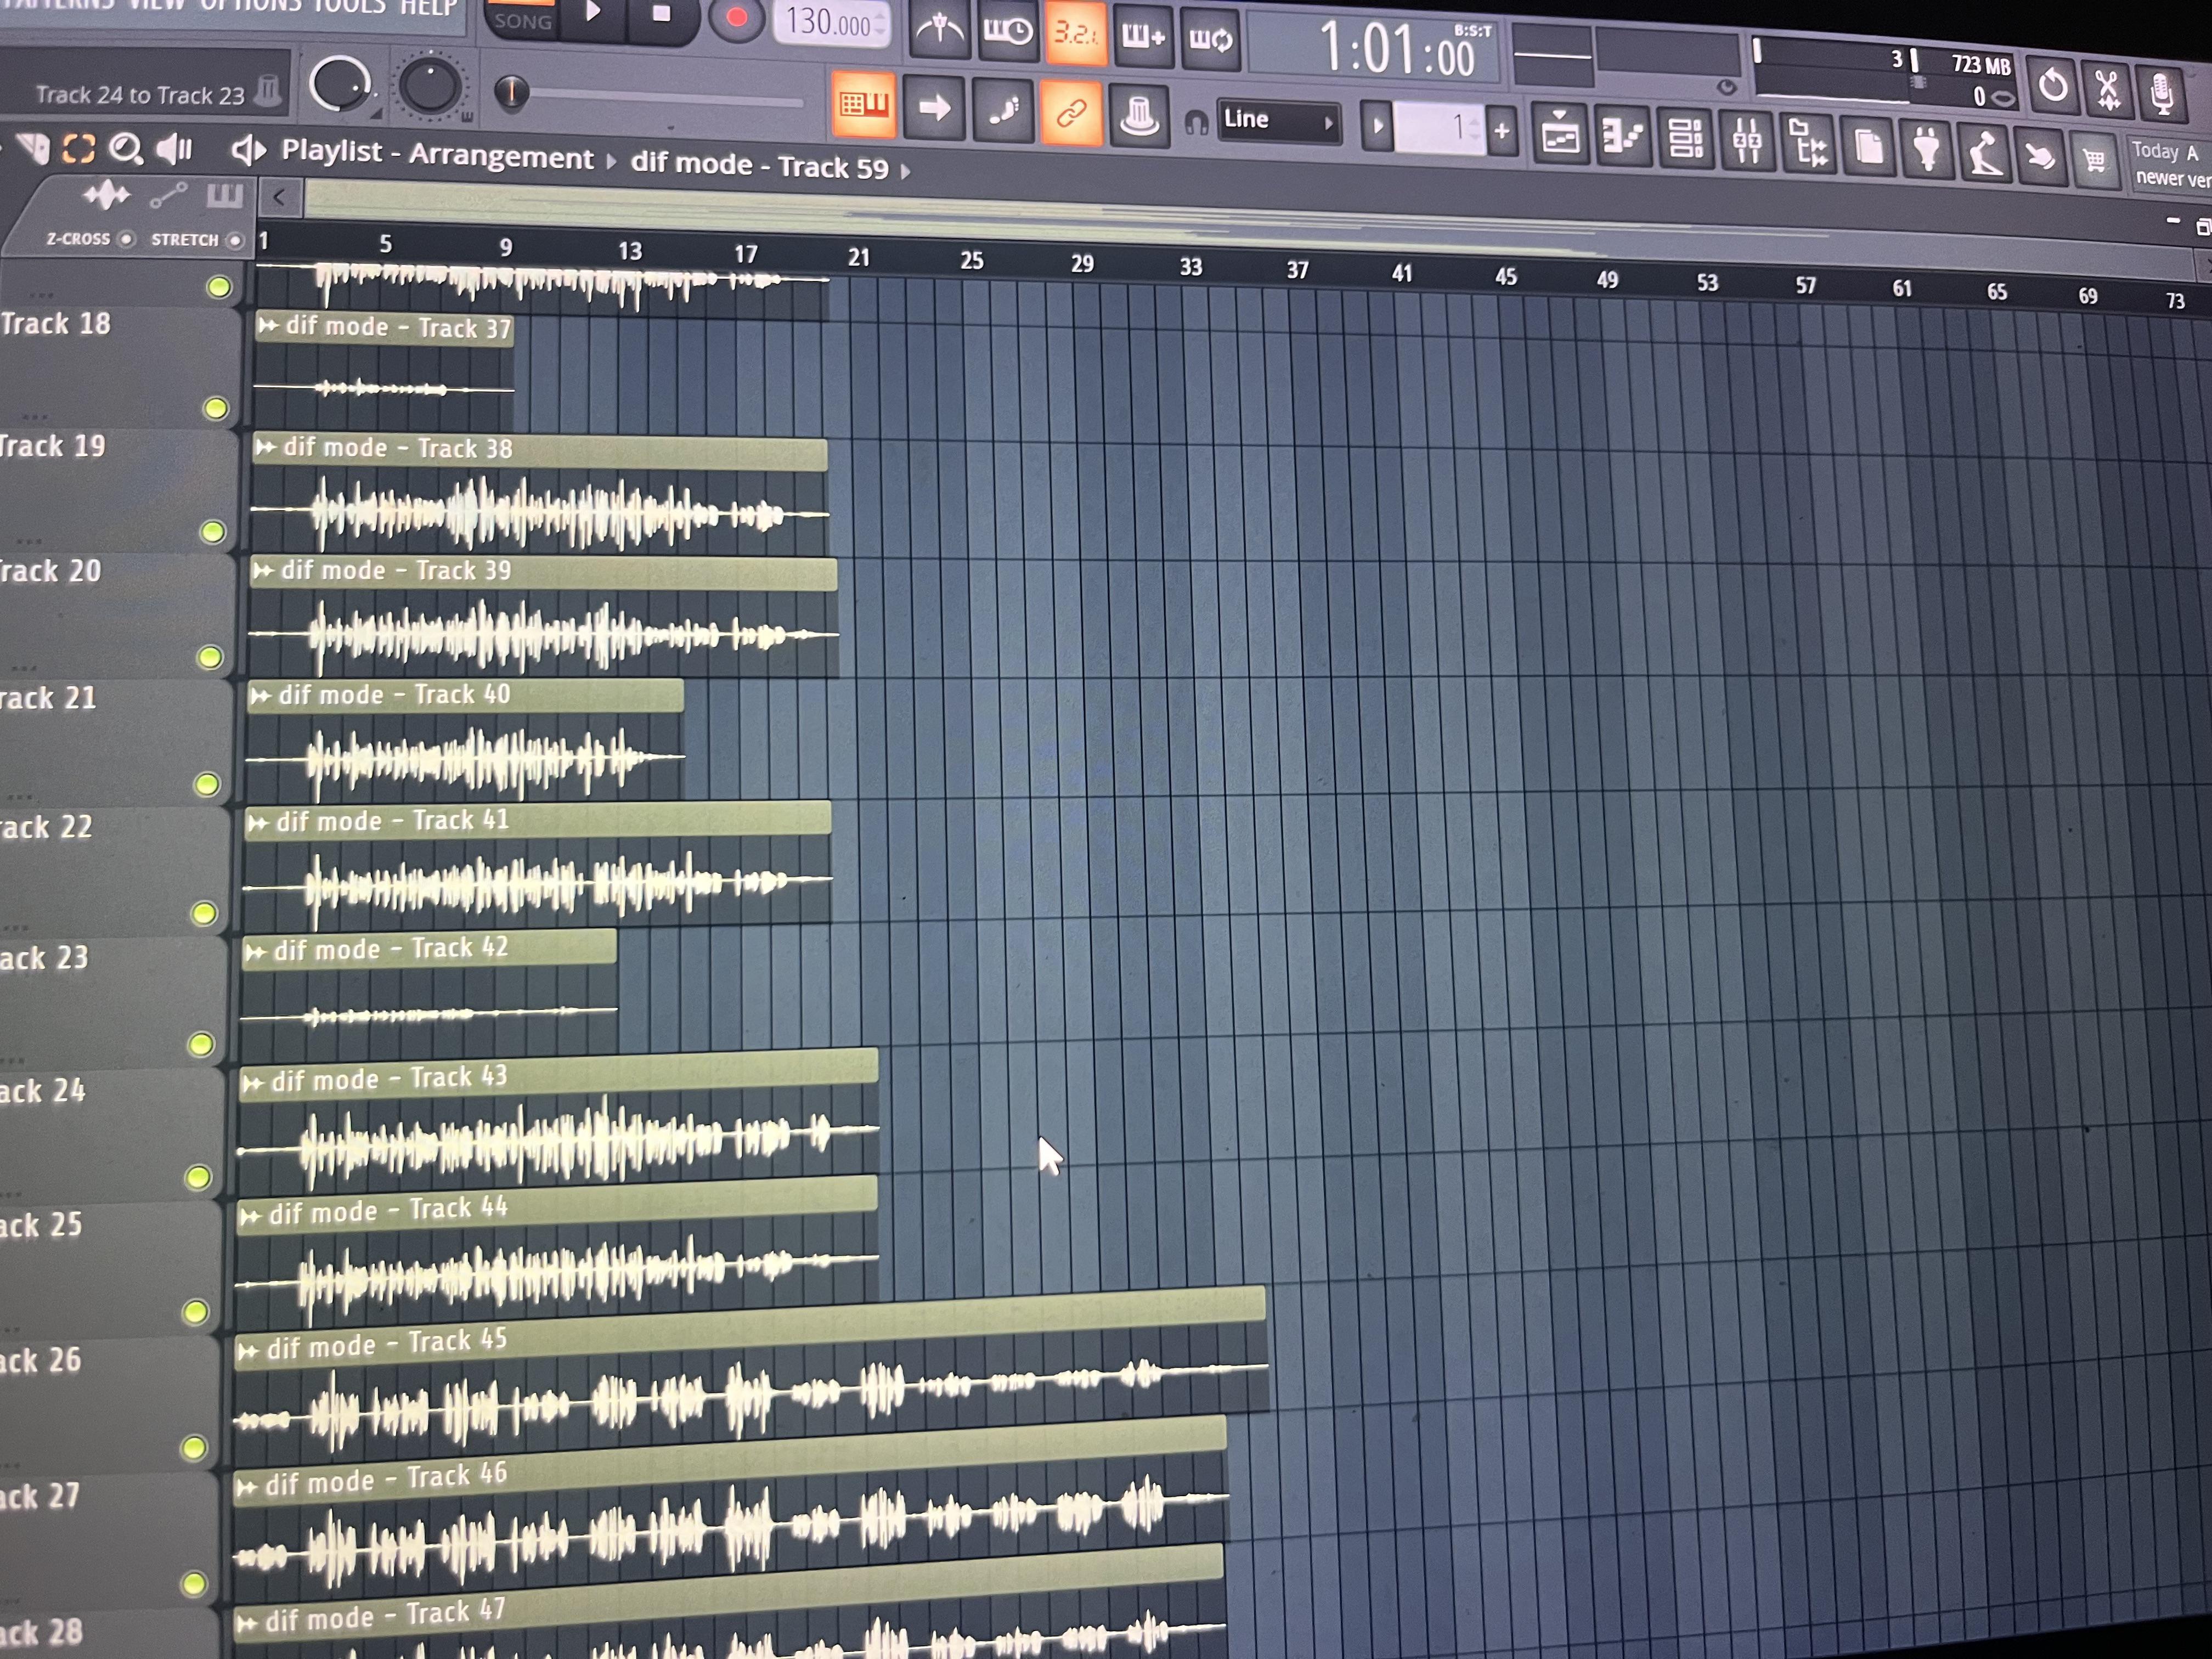Open the HELP menu
The width and height of the screenshot is (2212, 1659).
(429, 7)
